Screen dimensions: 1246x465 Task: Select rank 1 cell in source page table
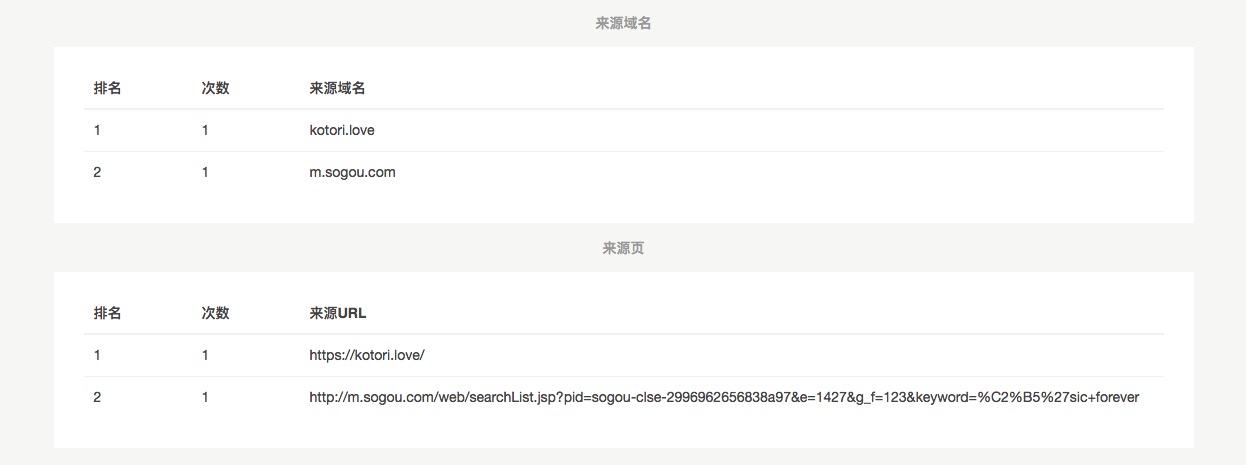[97, 355]
